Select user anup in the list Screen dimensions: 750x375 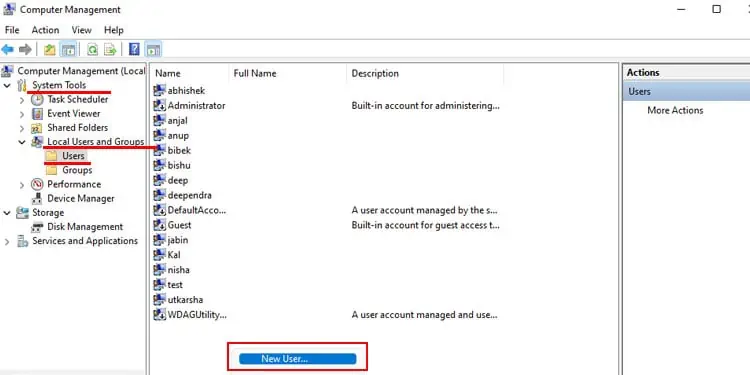tap(178, 135)
